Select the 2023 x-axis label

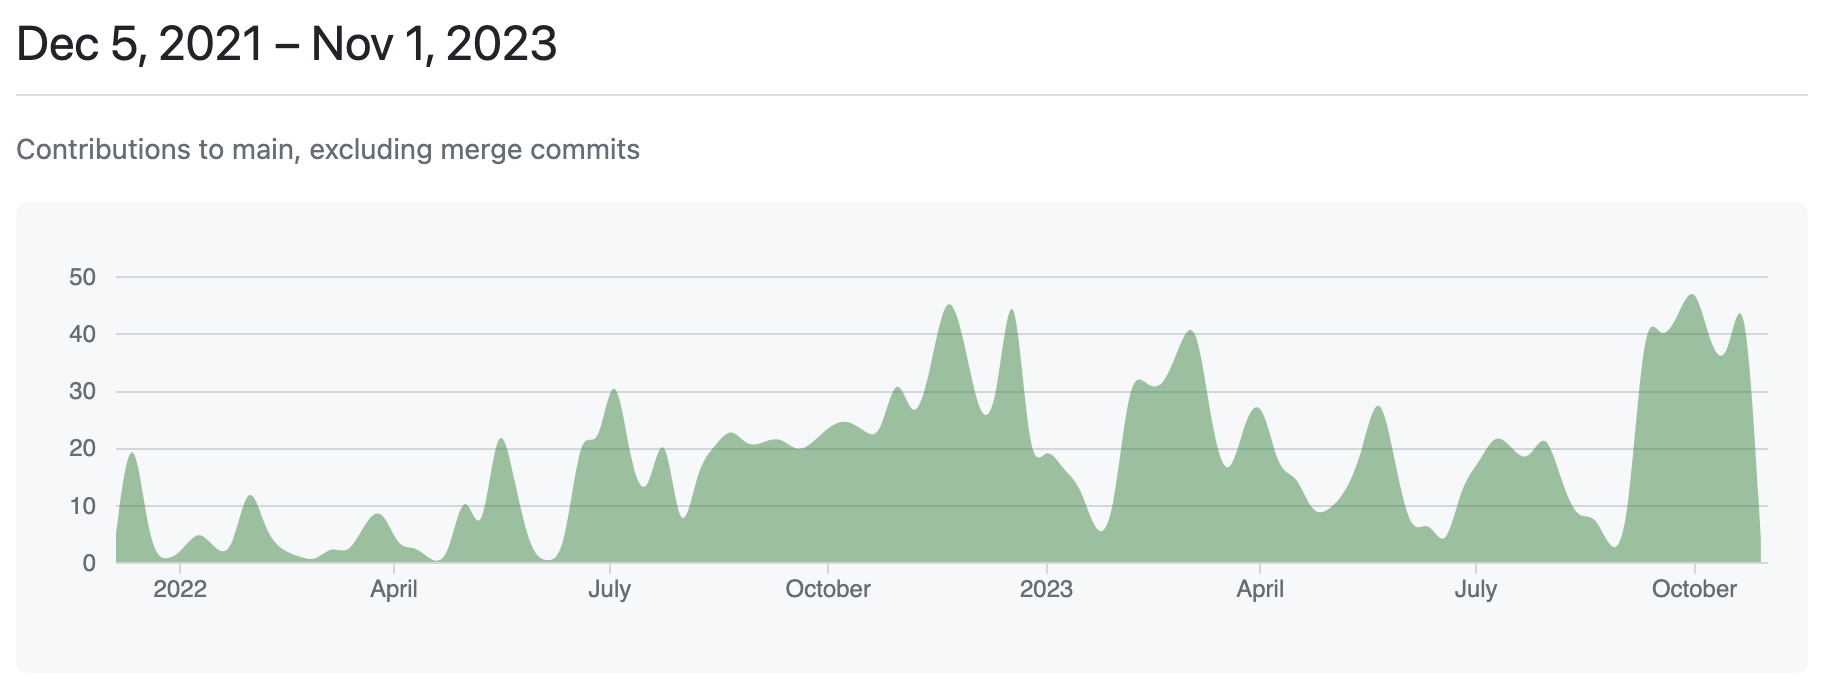coord(1046,589)
